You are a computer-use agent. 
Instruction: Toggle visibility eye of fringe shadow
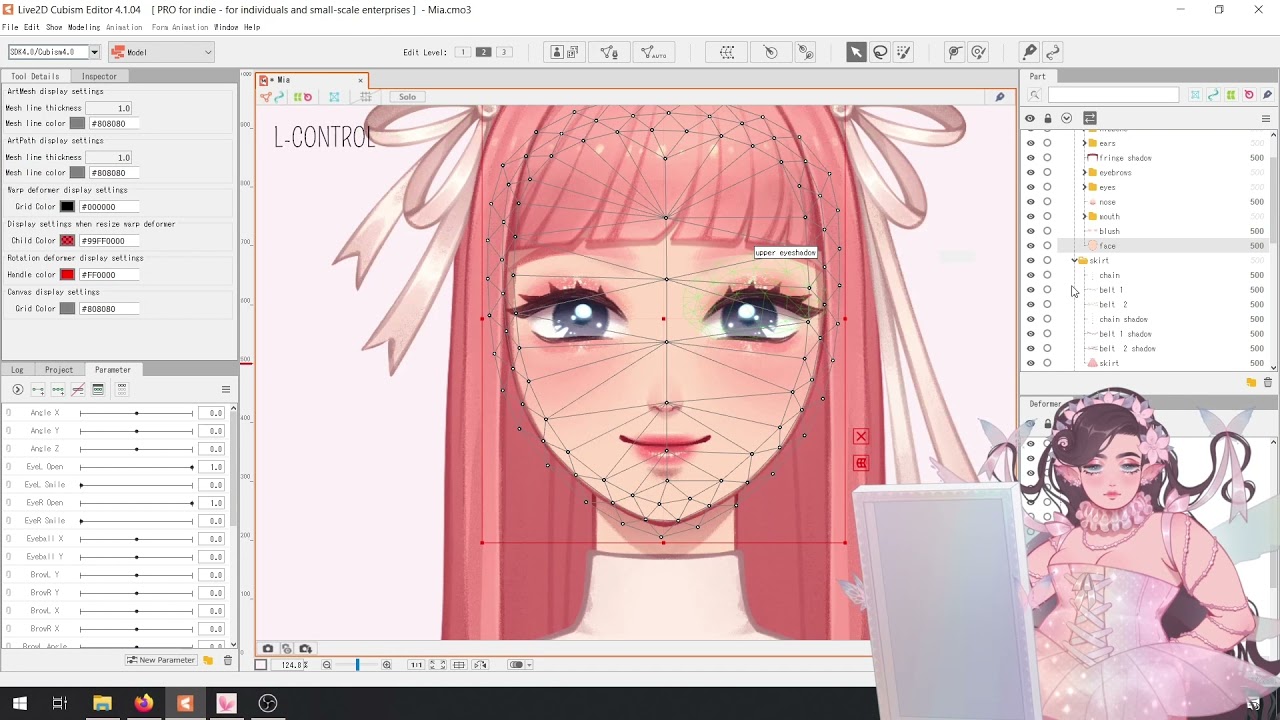1031,158
